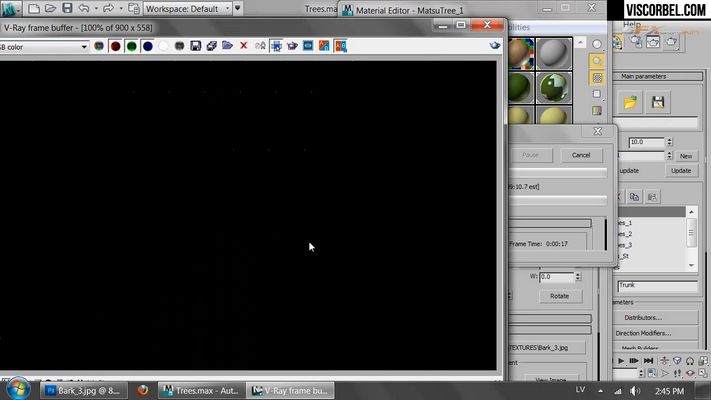Switch to alpha channel white circle
This screenshot has width=711, height=400.
pos(164,46)
